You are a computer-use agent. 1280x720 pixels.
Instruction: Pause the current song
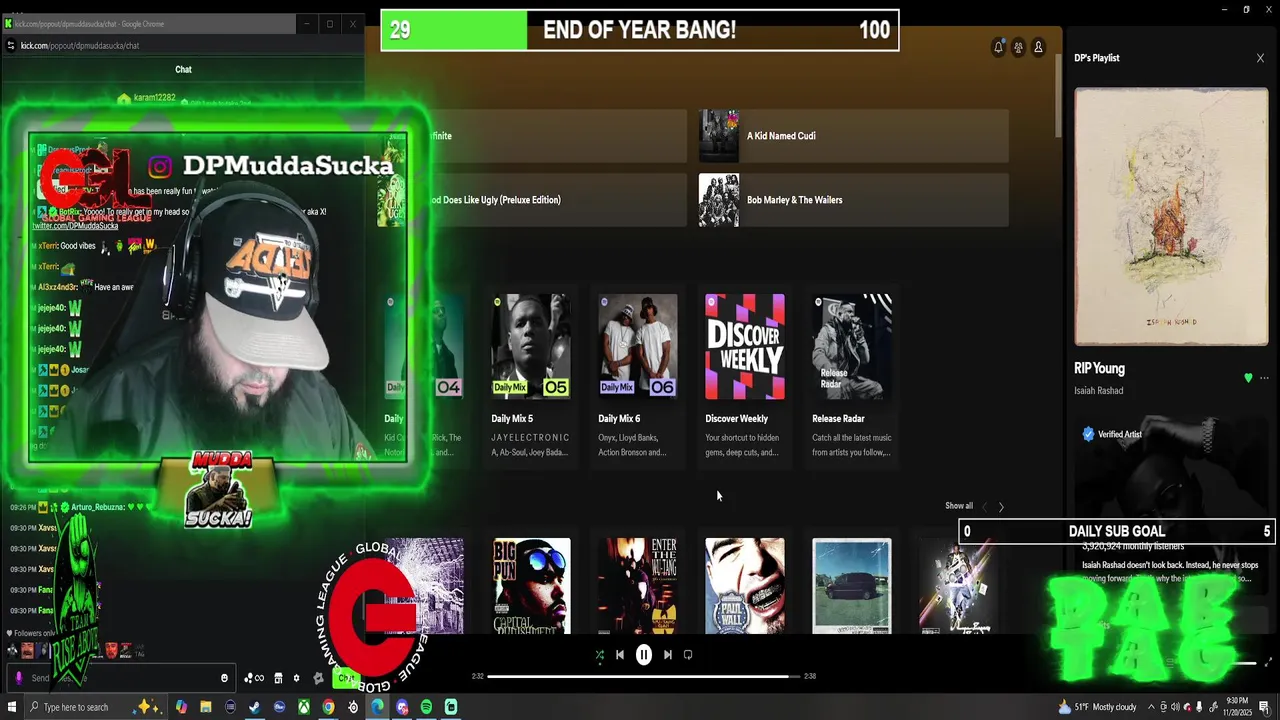(644, 655)
